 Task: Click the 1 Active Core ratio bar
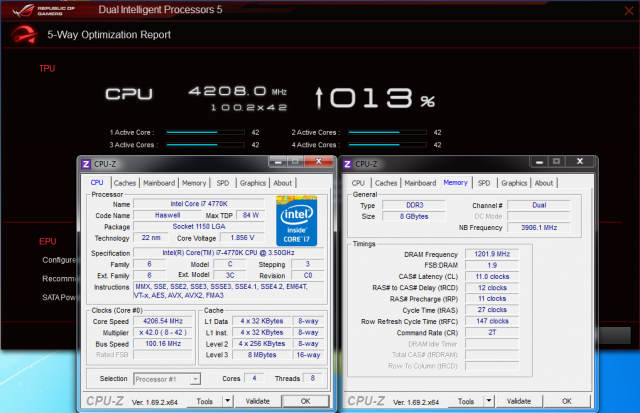coord(205,132)
